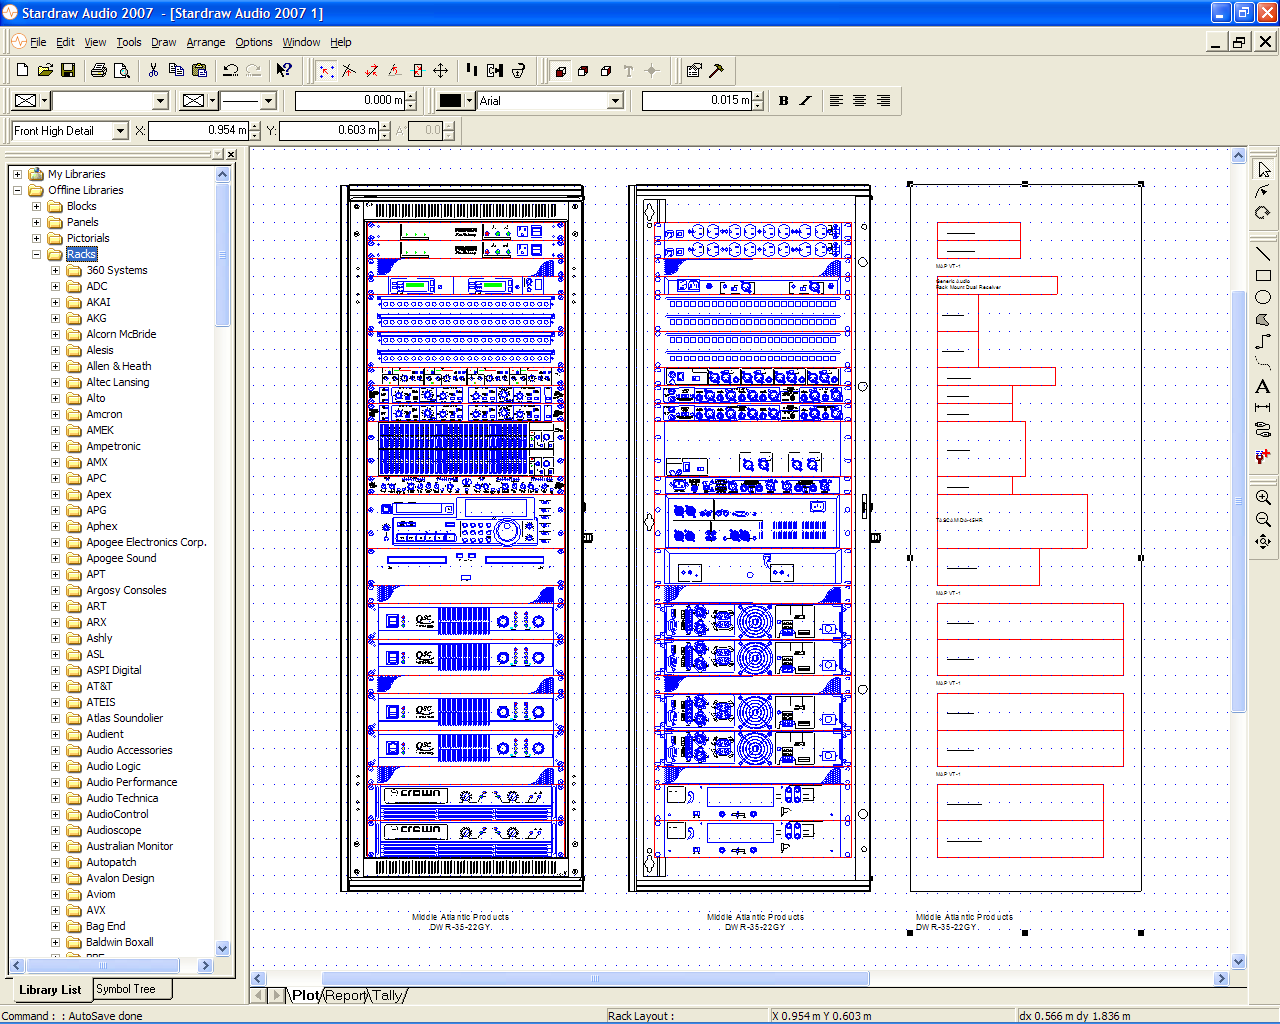This screenshot has width=1280, height=1024.
Task: Expand the Allen & Heath folder
Action: tap(56, 366)
